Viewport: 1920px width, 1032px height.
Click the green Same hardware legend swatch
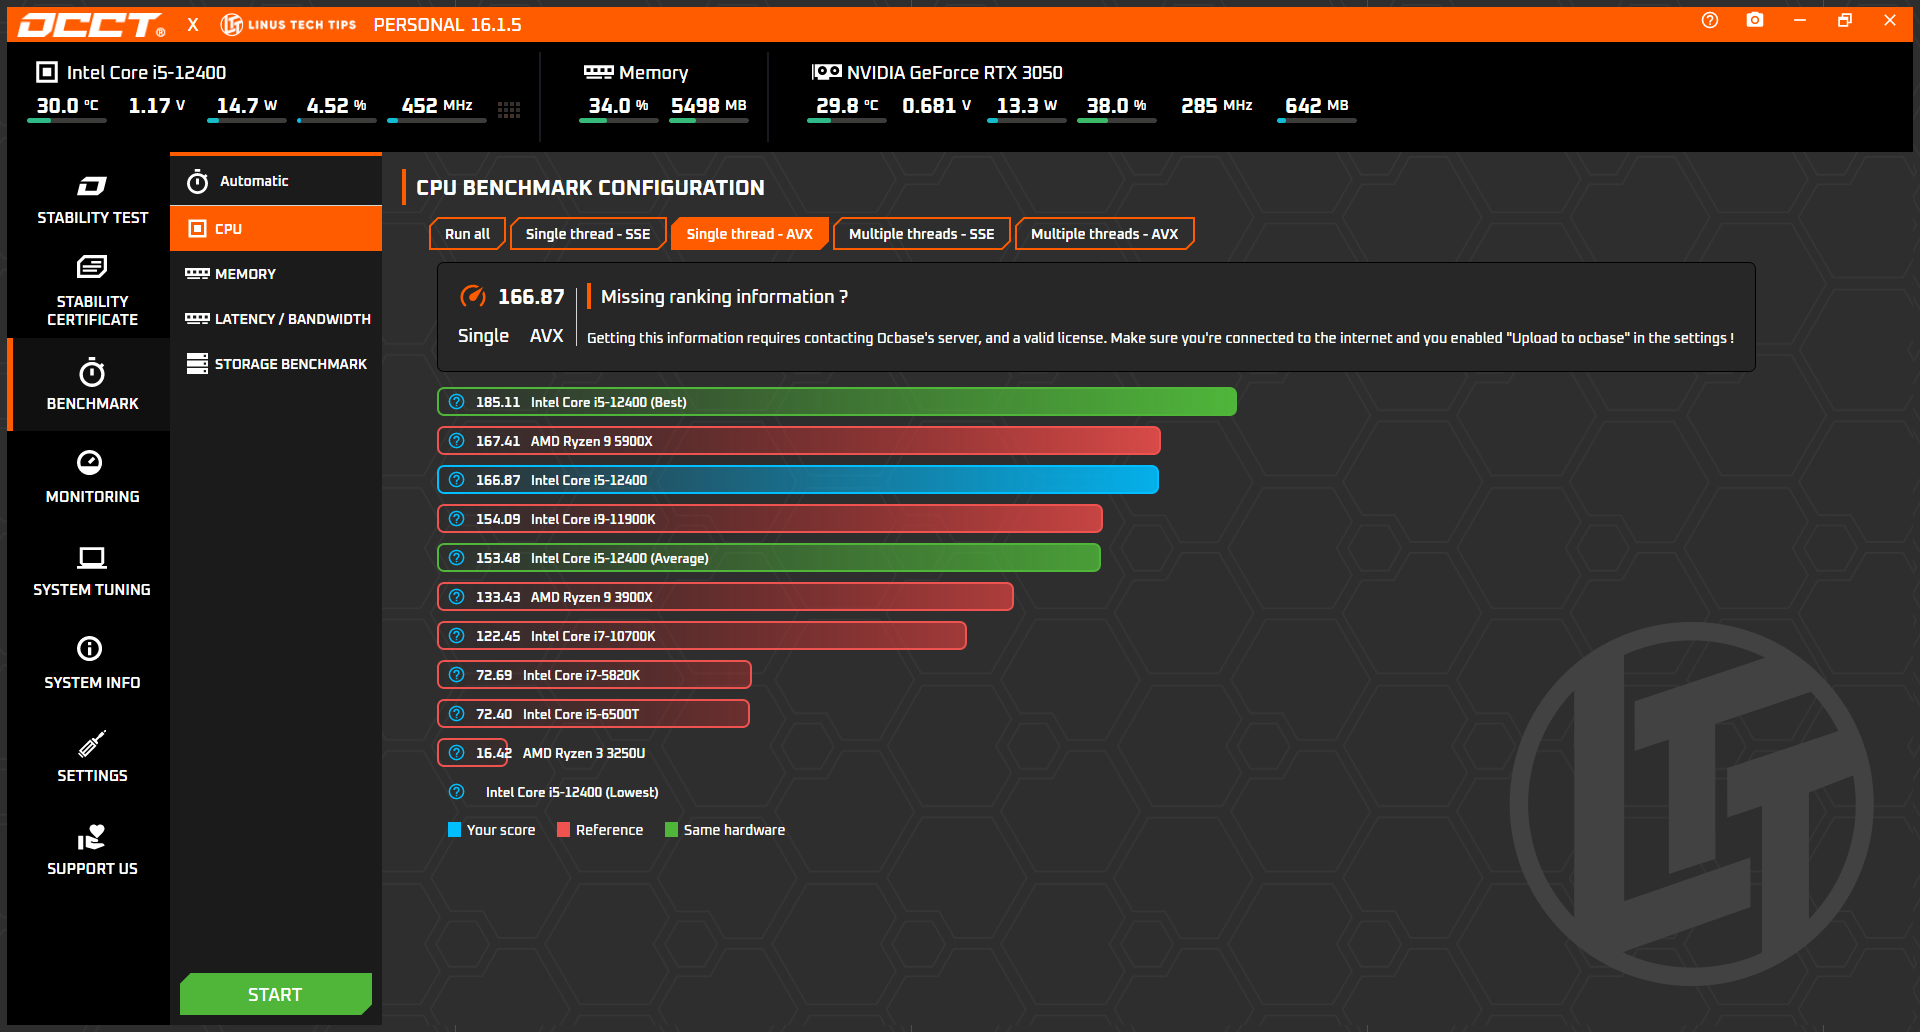[672, 830]
